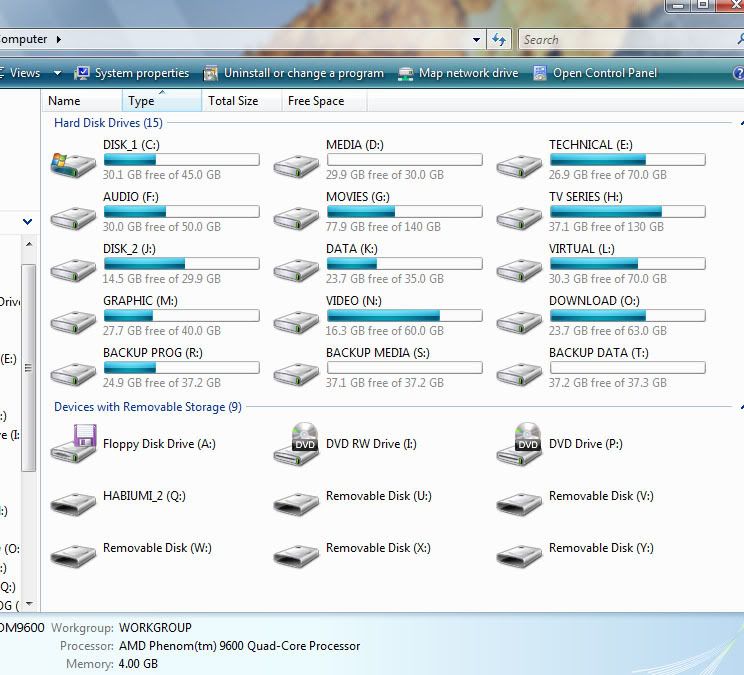
Task: Expand the Views dropdown arrow
Action: 57,73
